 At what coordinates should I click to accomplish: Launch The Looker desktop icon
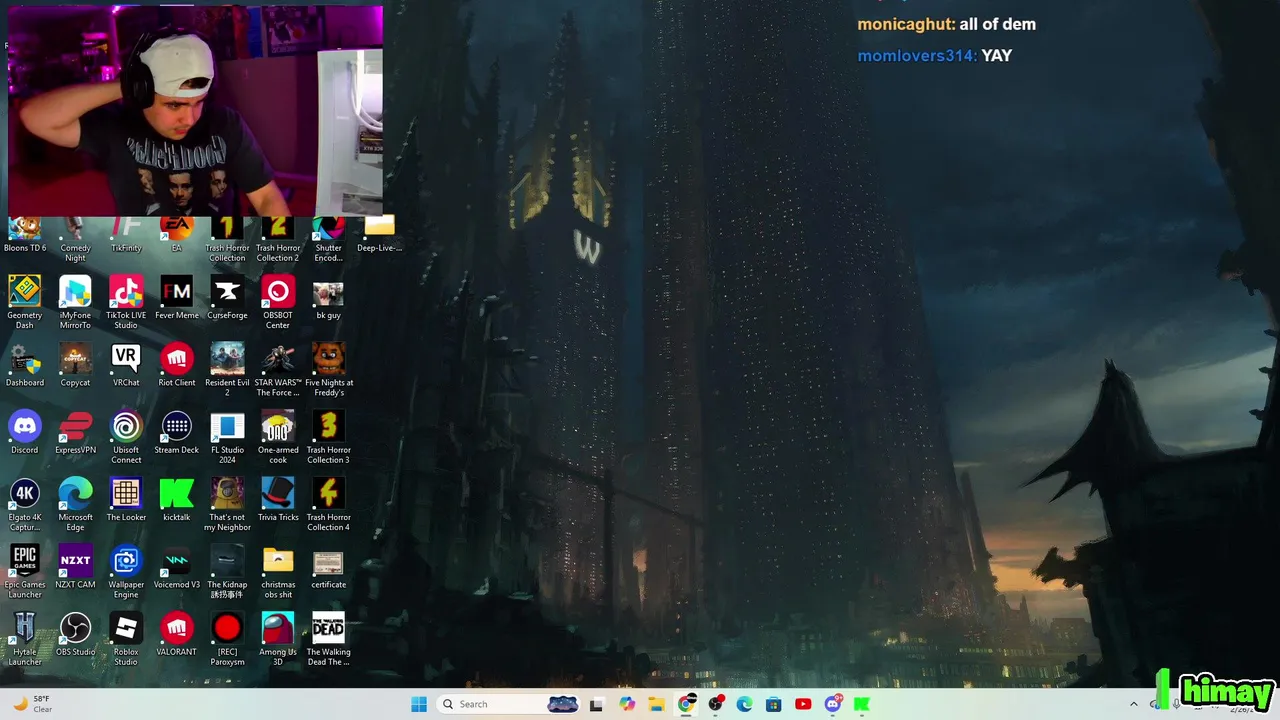[x=126, y=499]
